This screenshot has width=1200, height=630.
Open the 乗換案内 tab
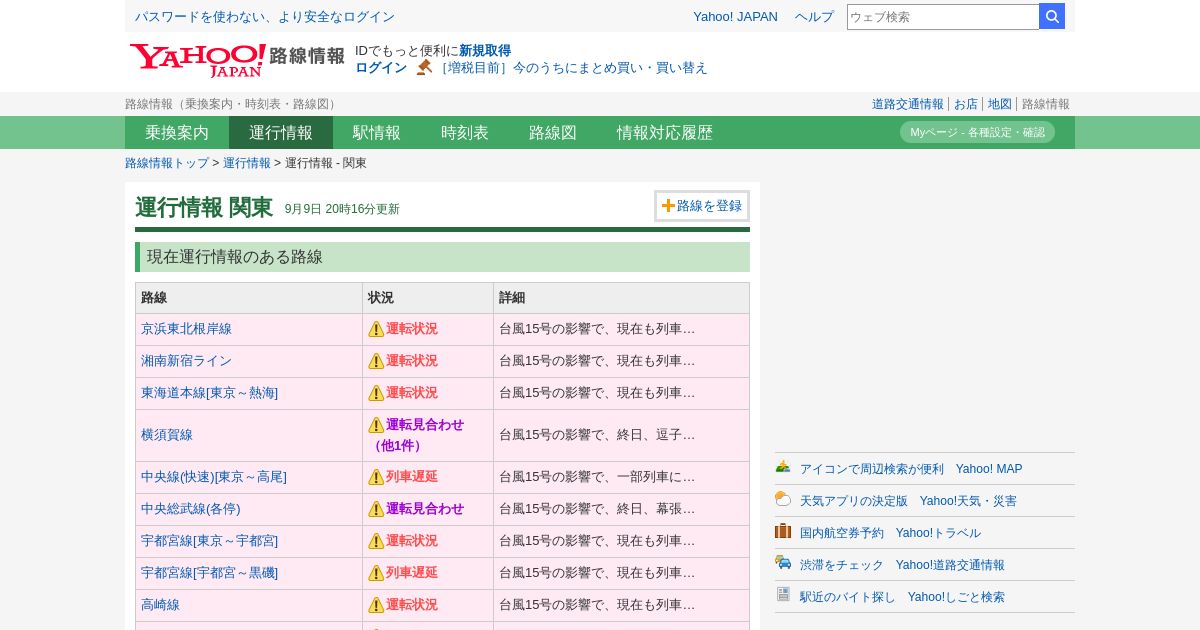coord(177,132)
